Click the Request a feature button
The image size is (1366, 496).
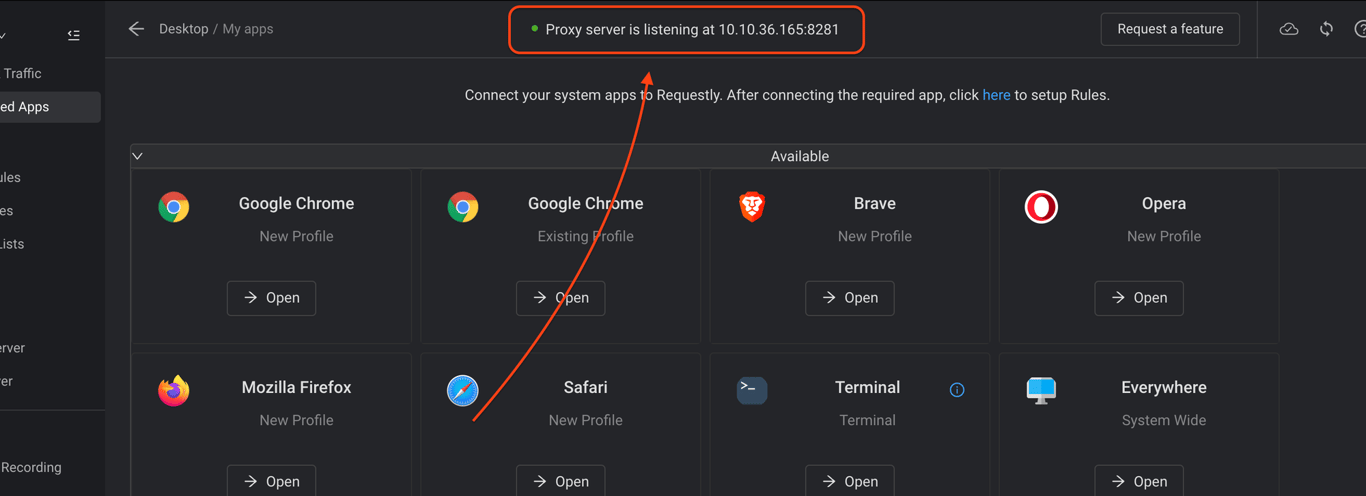(x=1170, y=29)
